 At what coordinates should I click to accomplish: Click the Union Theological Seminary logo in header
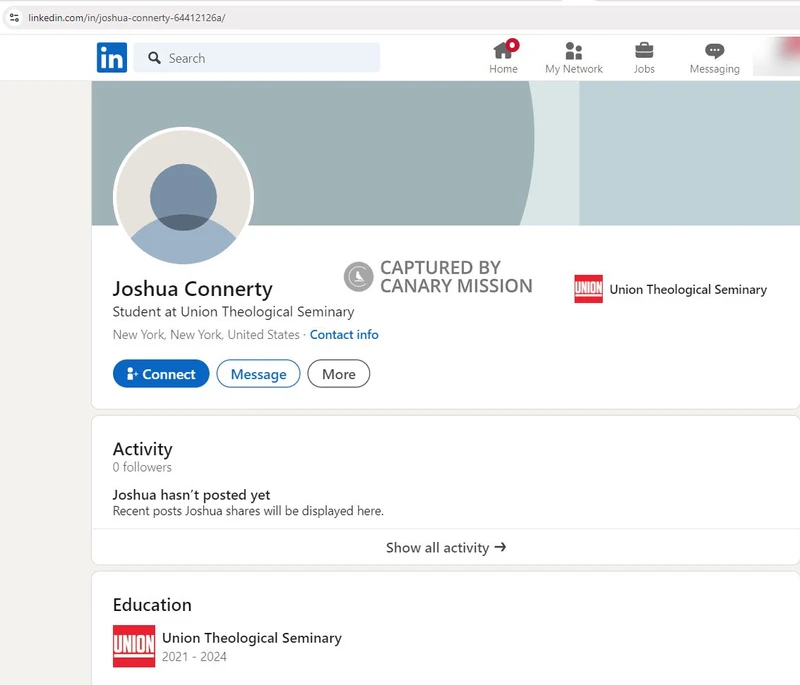[588, 289]
